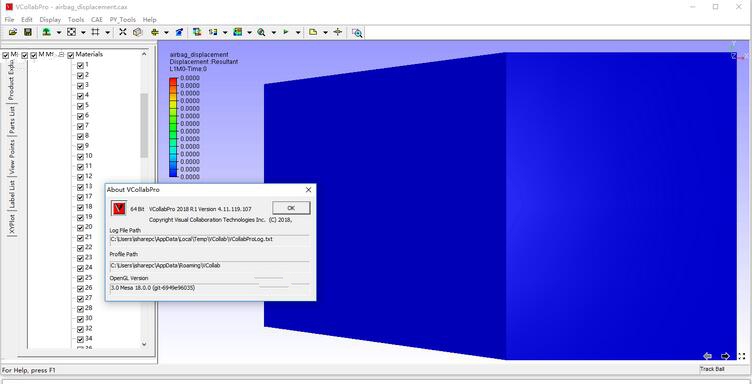Open dropdown beside the contour plot icon

[249, 33]
